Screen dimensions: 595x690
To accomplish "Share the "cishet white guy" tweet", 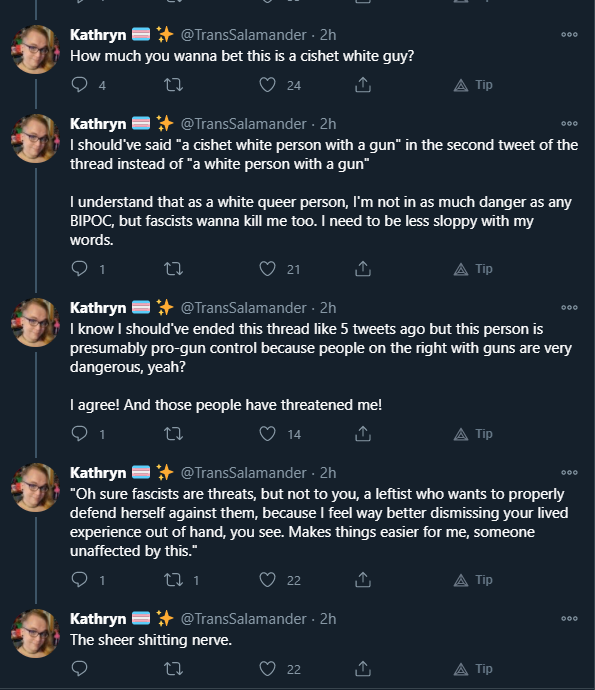I will [363, 84].
